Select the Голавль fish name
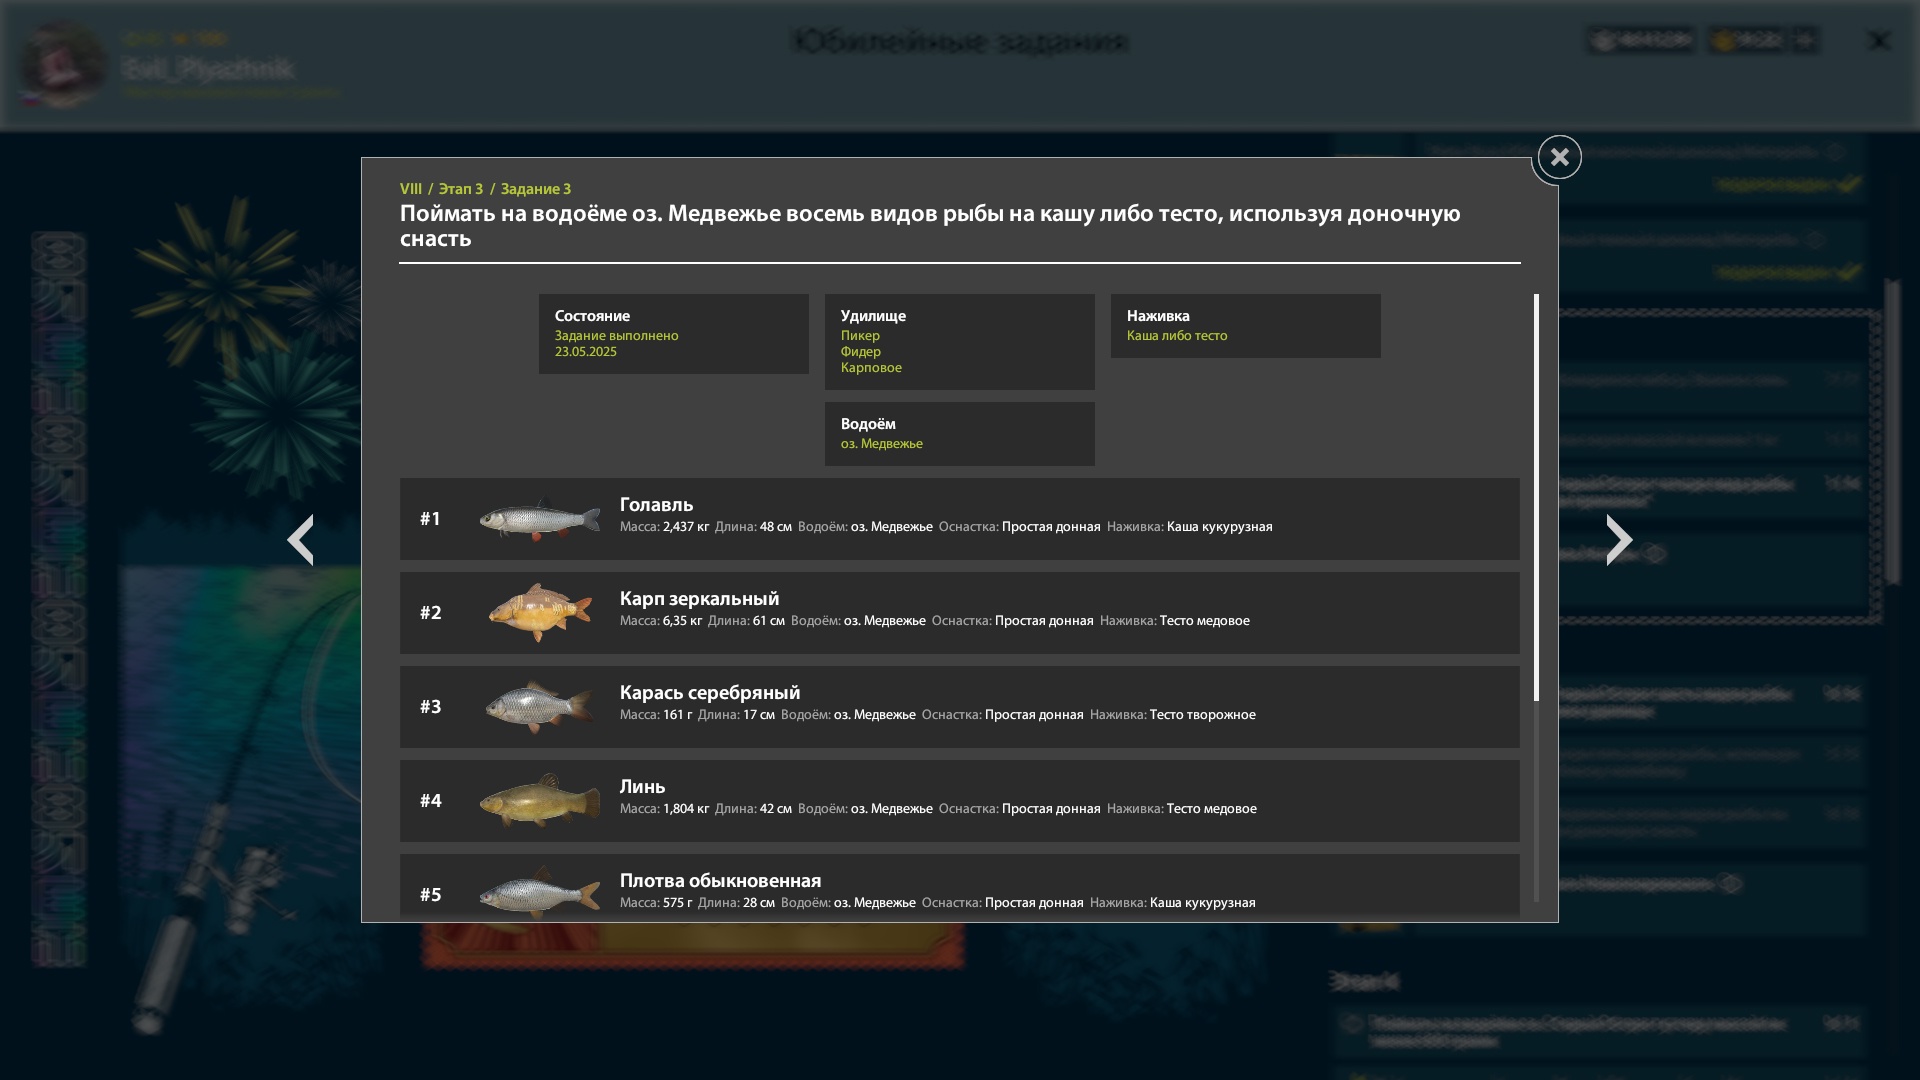 (656, 505)
